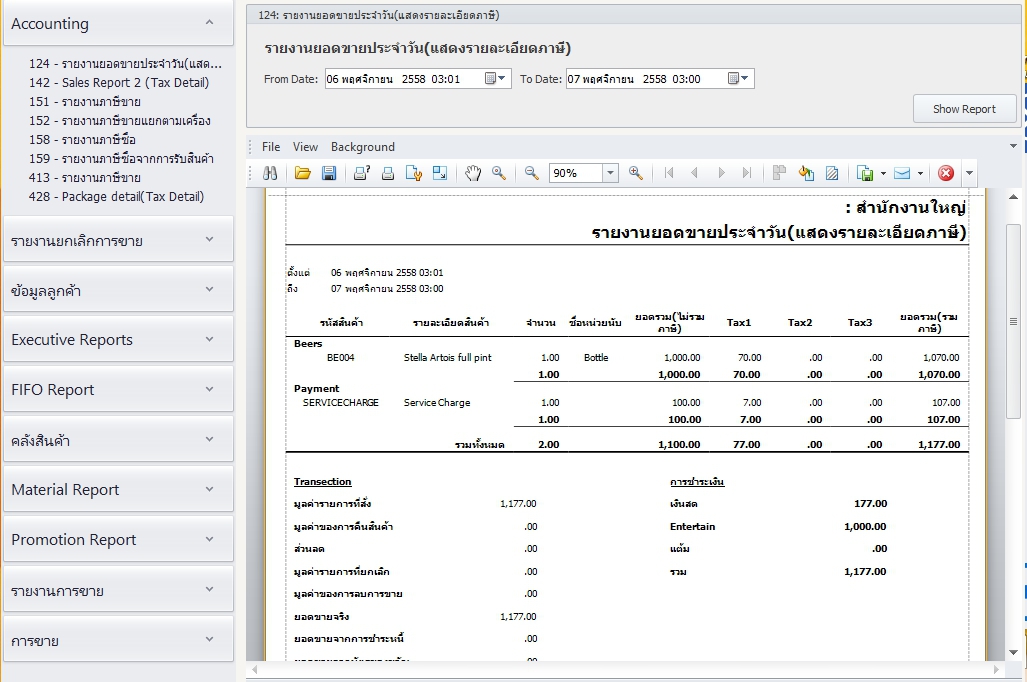Click the Zoom In magnifier icon
Viewport: 1027px width, 682px height.
pos(635,173)
